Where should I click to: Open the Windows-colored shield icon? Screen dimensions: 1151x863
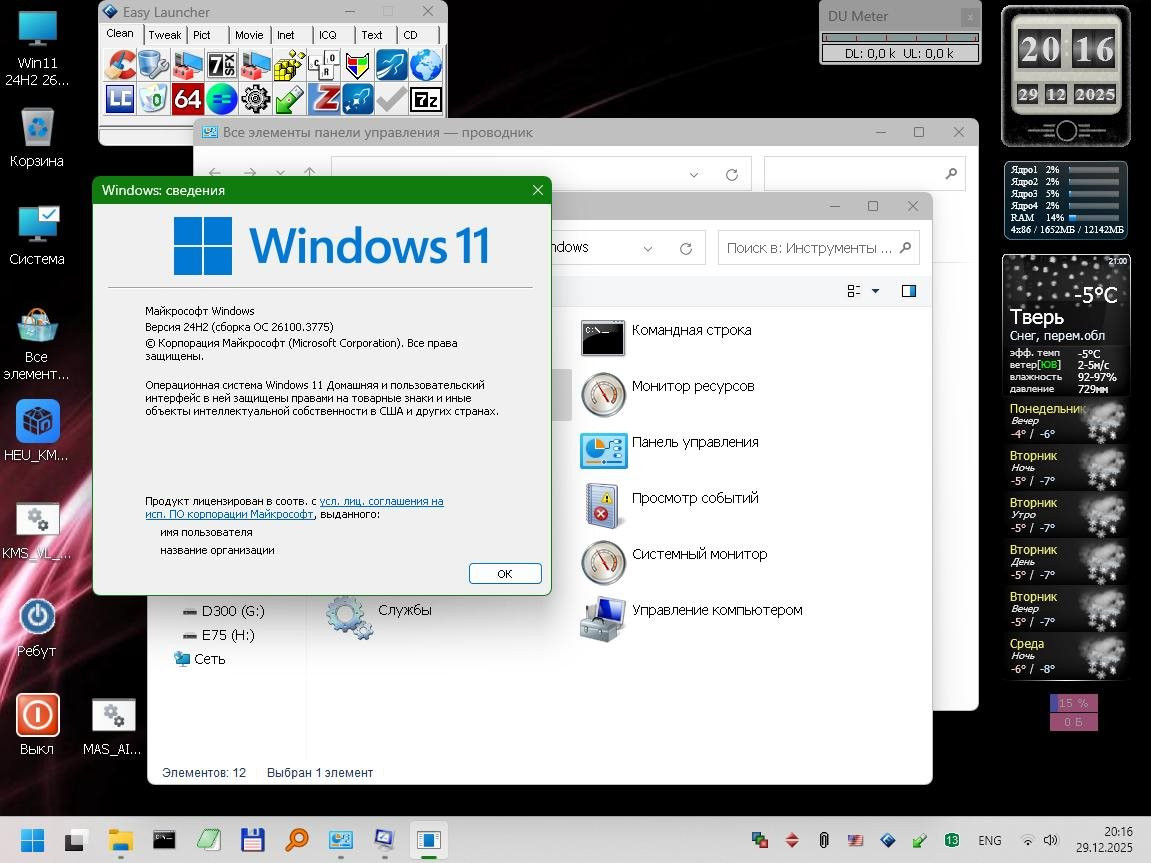pos(357,65)
